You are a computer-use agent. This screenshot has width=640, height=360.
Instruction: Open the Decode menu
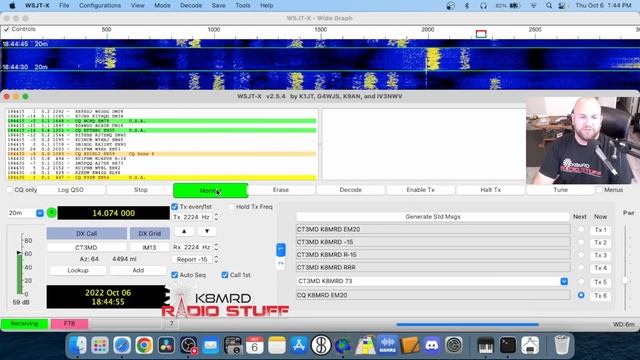pos(191,5)
